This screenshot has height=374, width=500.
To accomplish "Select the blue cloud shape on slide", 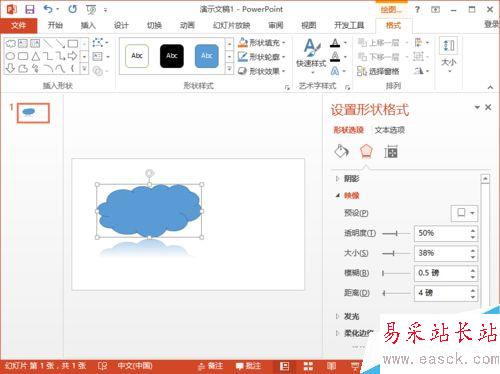I will [x=149, y=210].
